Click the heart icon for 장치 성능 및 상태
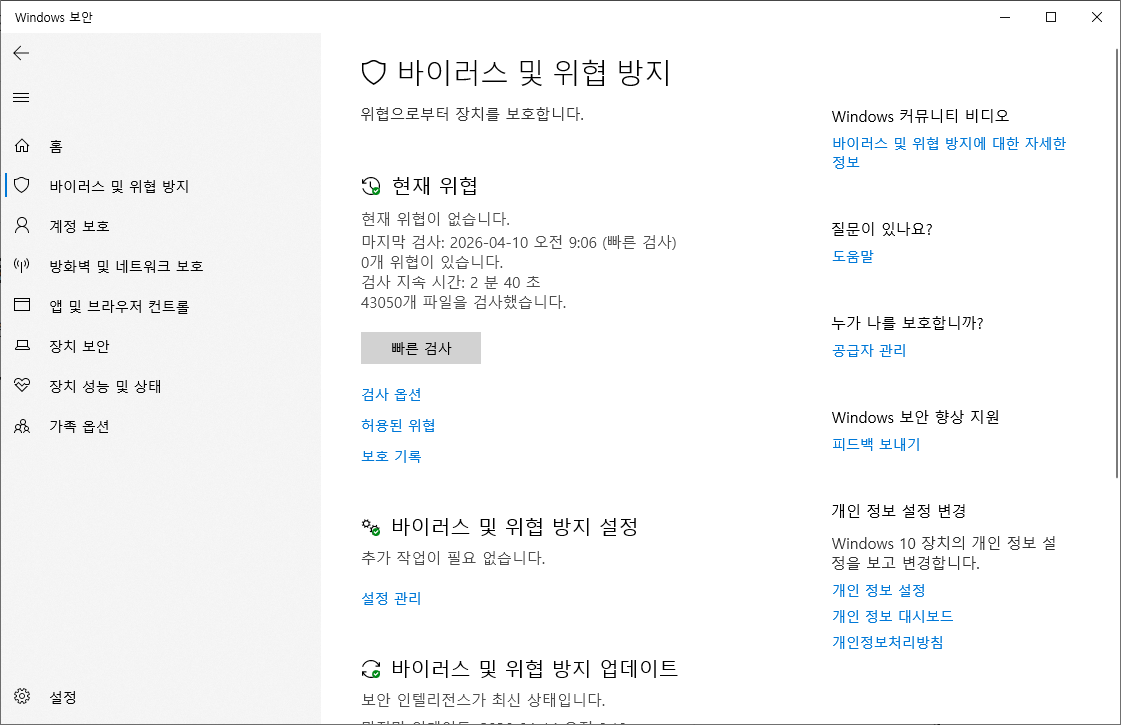Screen dimensions: 1121x725 click(x=22, y=385)
